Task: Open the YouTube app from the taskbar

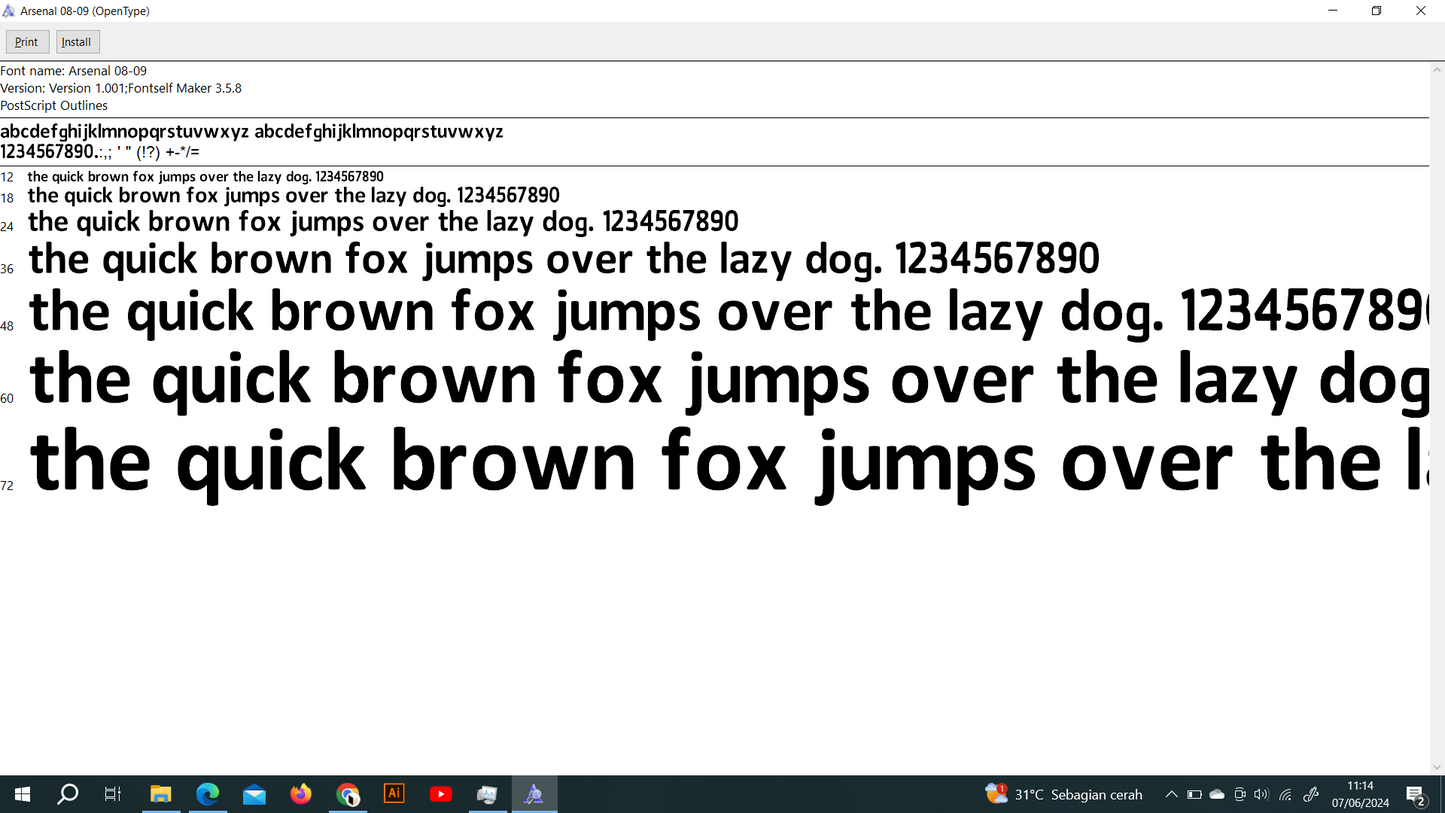Action: 440,794
